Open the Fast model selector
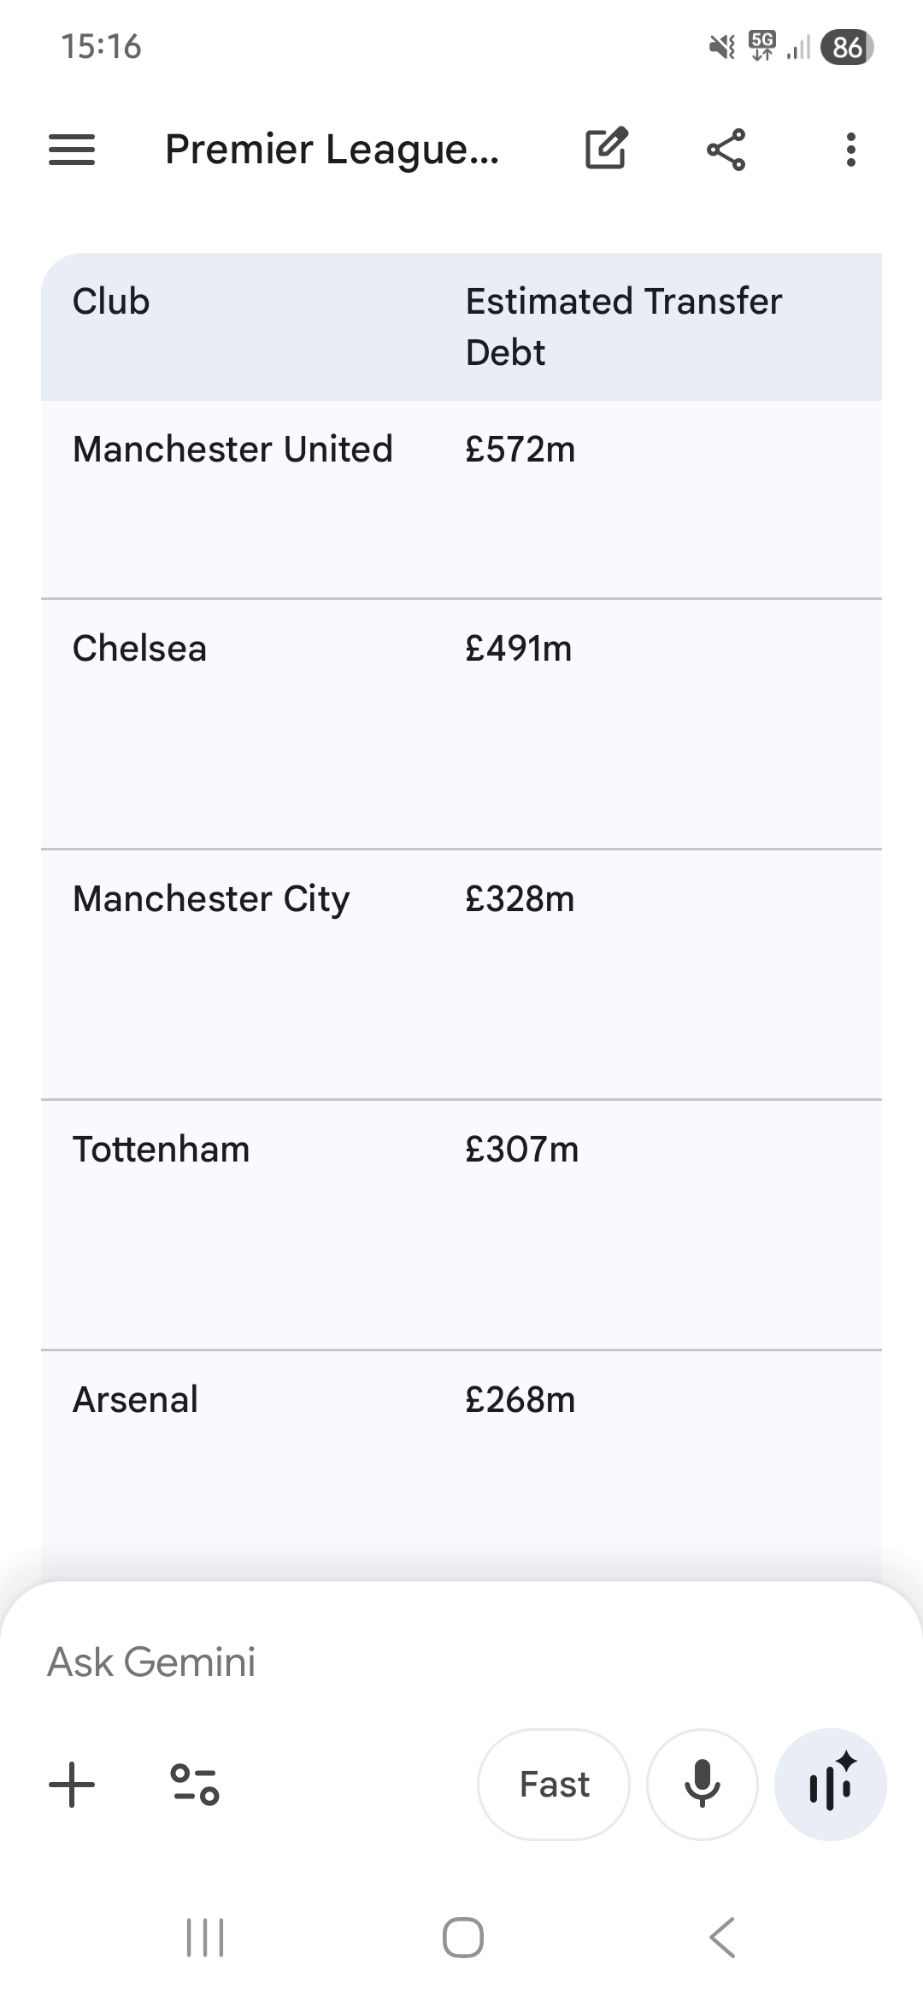This screenshot has height=2000, width=923. (554, 1785)
